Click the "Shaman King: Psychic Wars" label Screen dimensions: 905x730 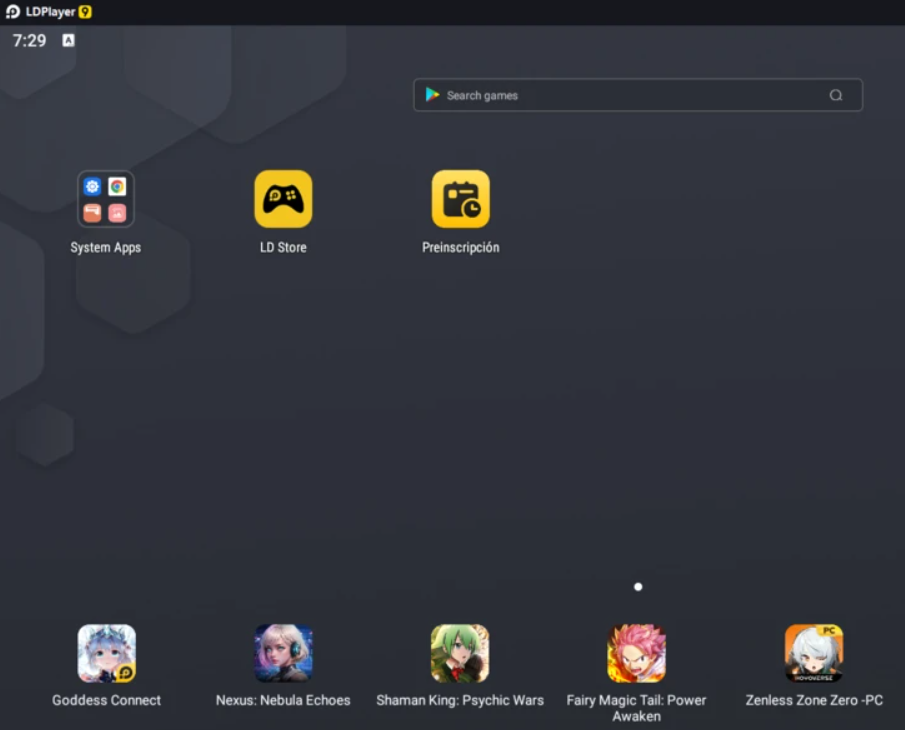[460, 701]
